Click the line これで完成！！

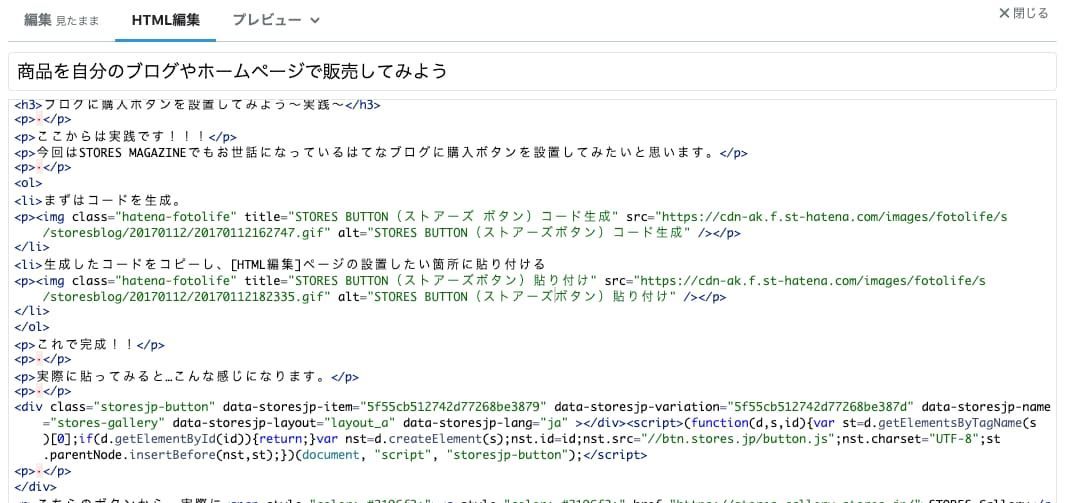coord(90,344)
